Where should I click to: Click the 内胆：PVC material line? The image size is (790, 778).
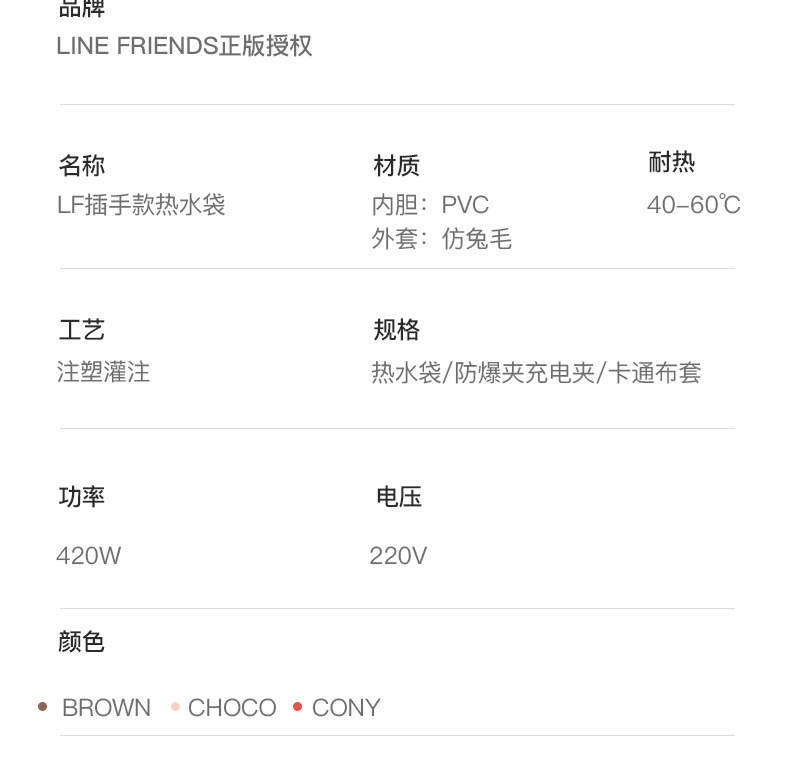[x=430, y=205]
